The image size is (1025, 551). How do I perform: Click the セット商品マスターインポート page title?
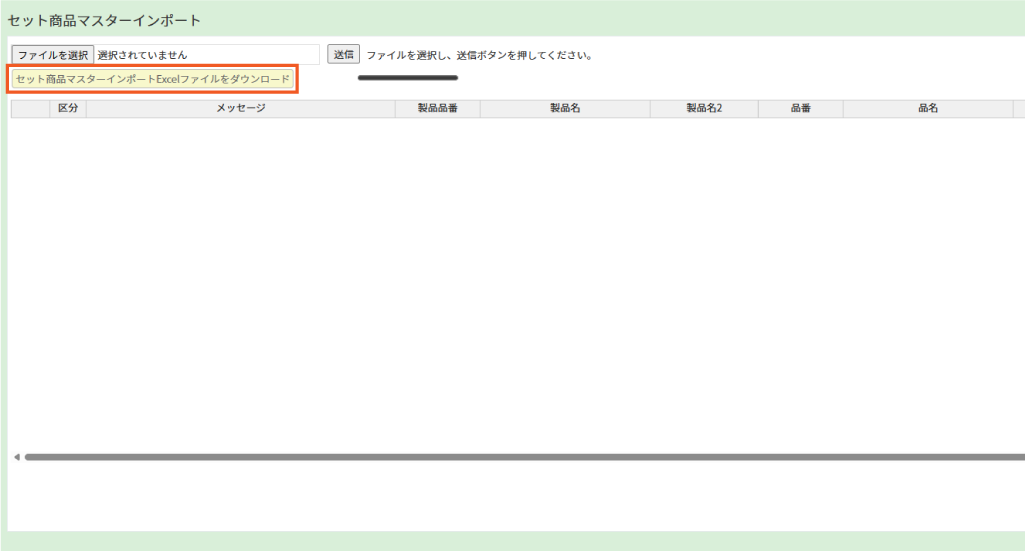tap(104, 19)
